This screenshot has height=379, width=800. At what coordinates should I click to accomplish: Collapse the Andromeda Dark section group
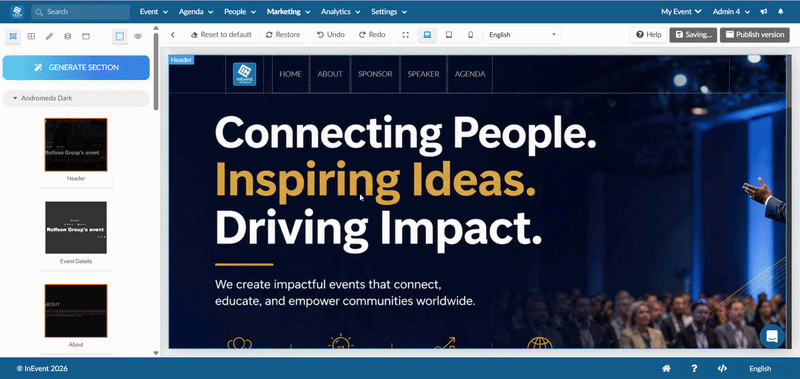tap(76, 98)
